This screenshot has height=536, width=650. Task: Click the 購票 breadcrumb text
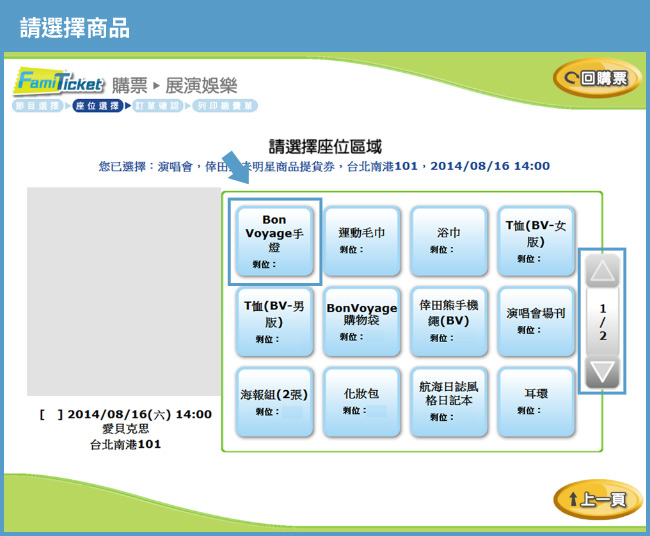(130, 86)
